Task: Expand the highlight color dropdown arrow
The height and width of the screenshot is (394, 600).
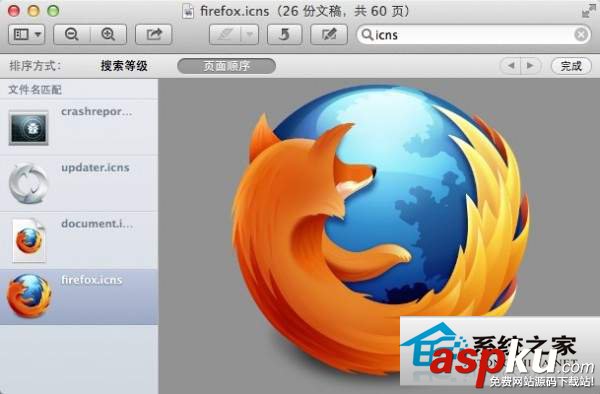Action: (x=250, y=35)
